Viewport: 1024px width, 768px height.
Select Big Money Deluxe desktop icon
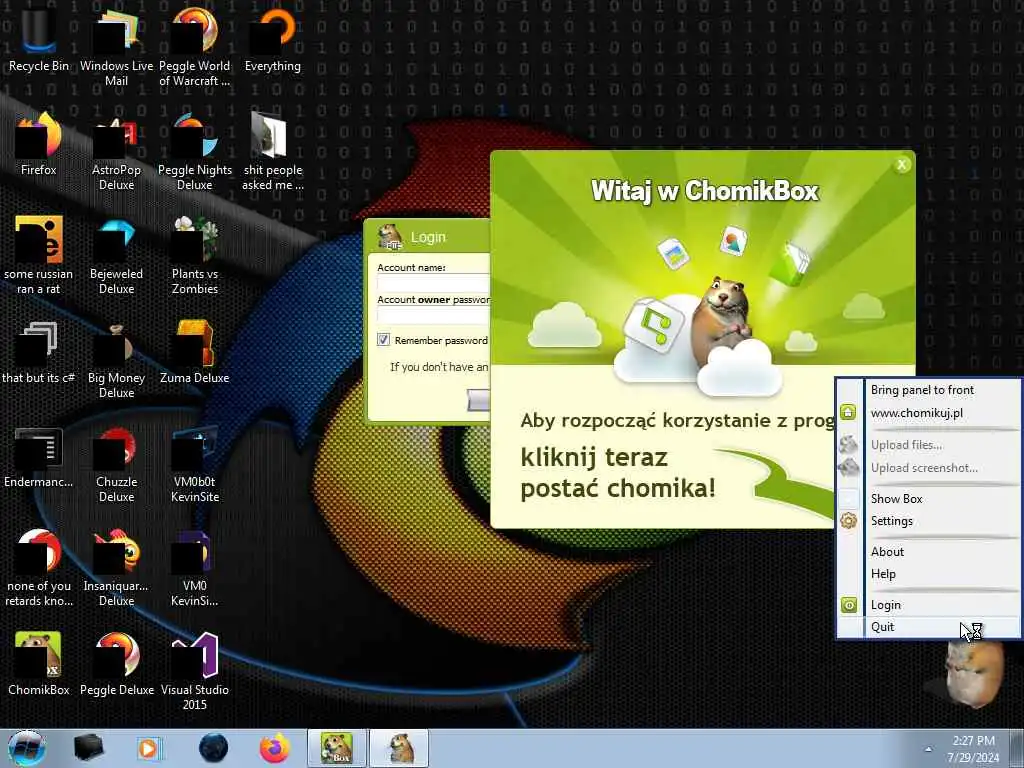tap(116, 359)
